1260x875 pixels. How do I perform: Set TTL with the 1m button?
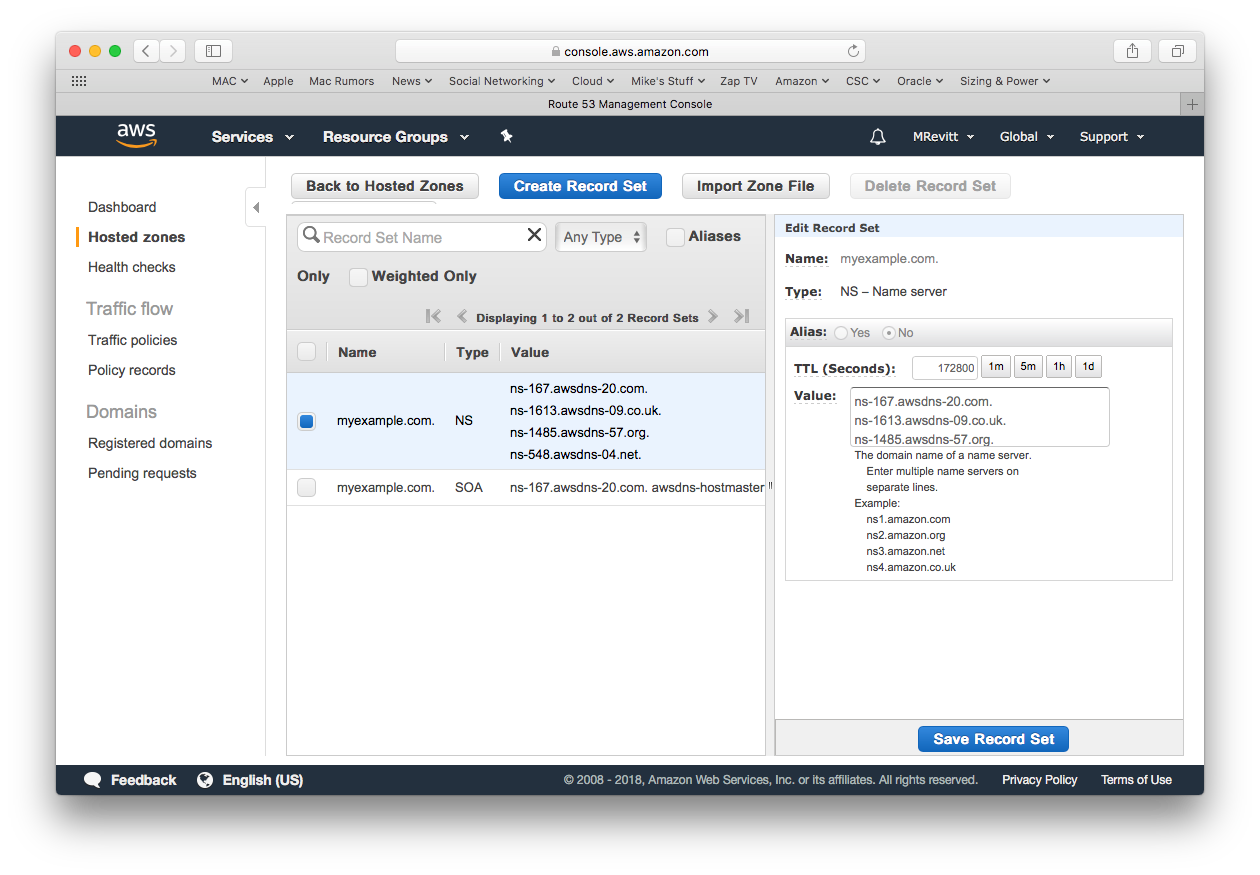coord(996,367)
